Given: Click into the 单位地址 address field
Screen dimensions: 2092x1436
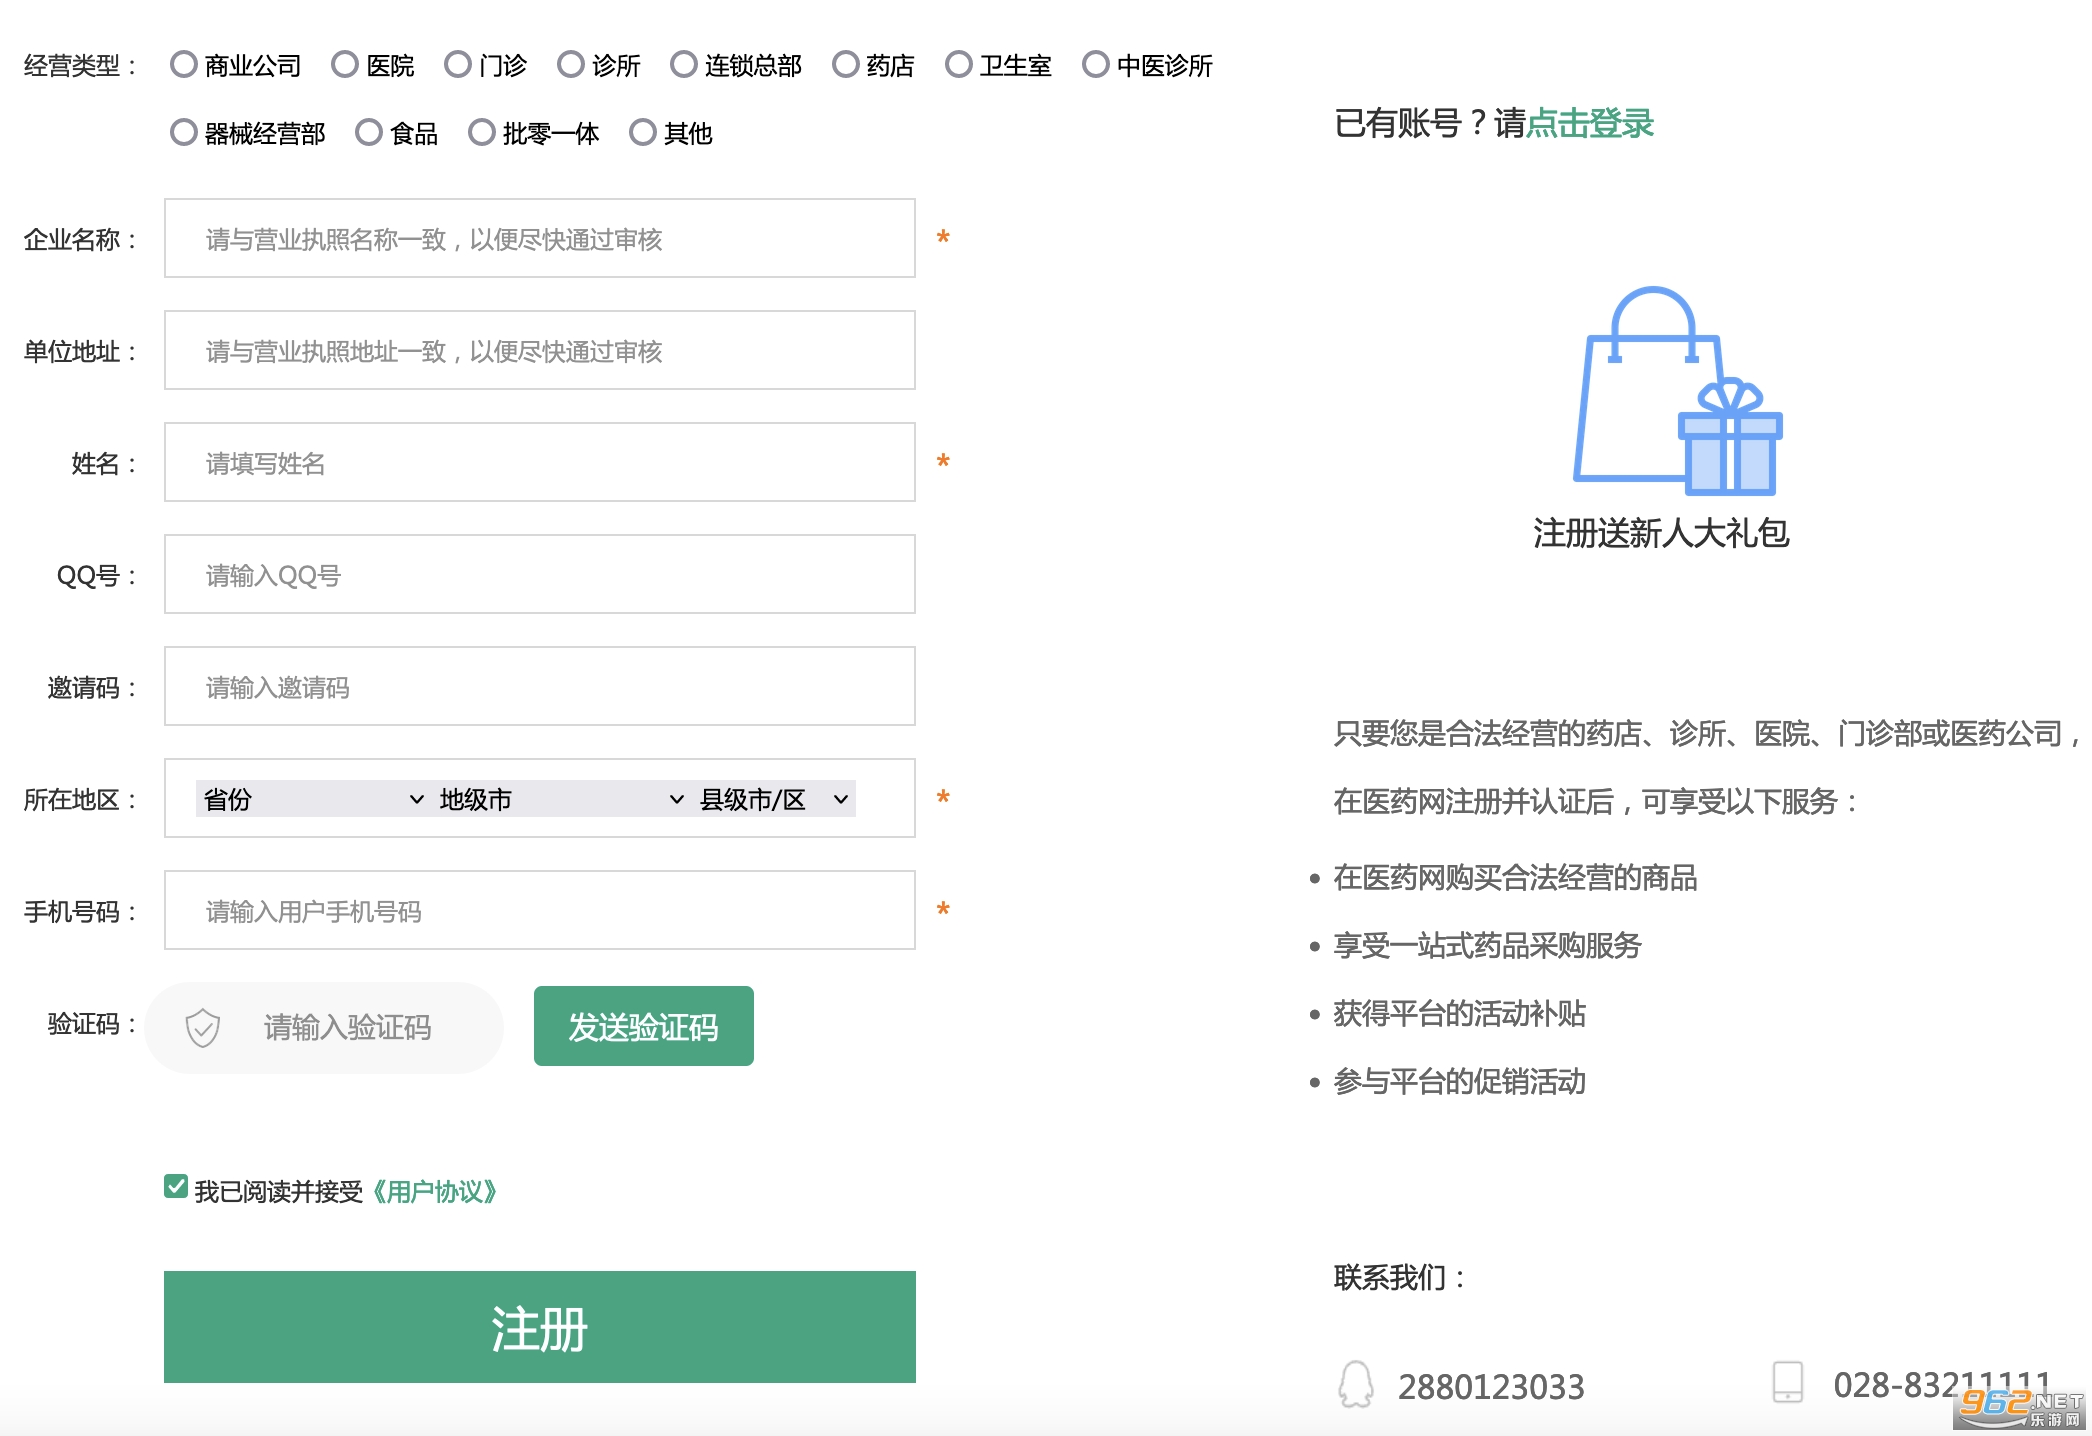Looking at the screenshot, I should pyautogui.click(x=540, y=351).
